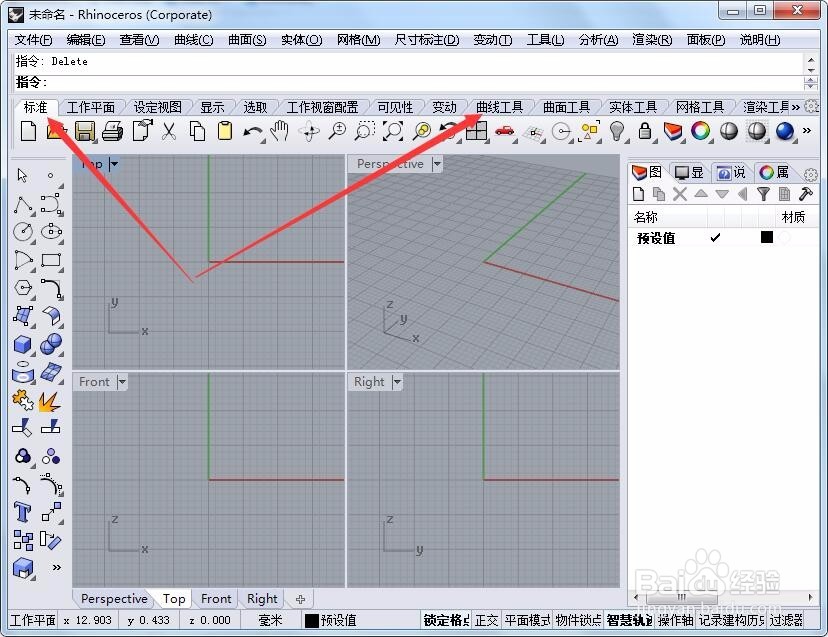This screenshot has width=828, height=637.
Task: Click the filter funnel icon in layer panel
Action: click(763, 194)
